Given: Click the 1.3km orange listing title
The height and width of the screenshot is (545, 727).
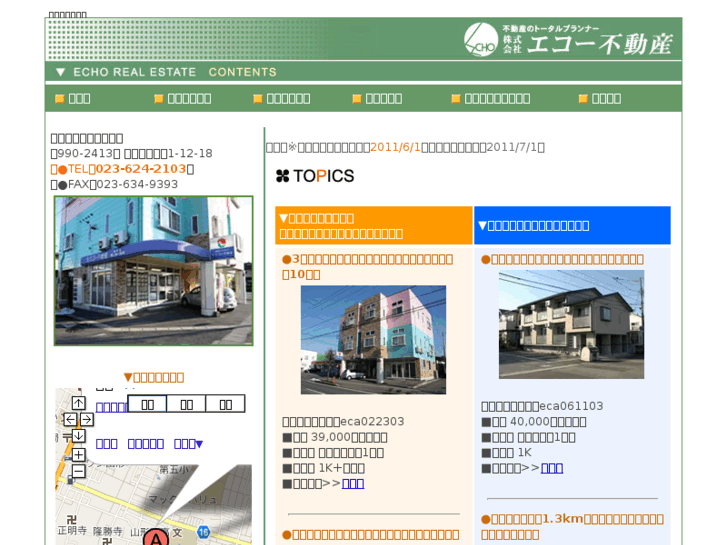Looking at the screenshot, I should point(572,526).
